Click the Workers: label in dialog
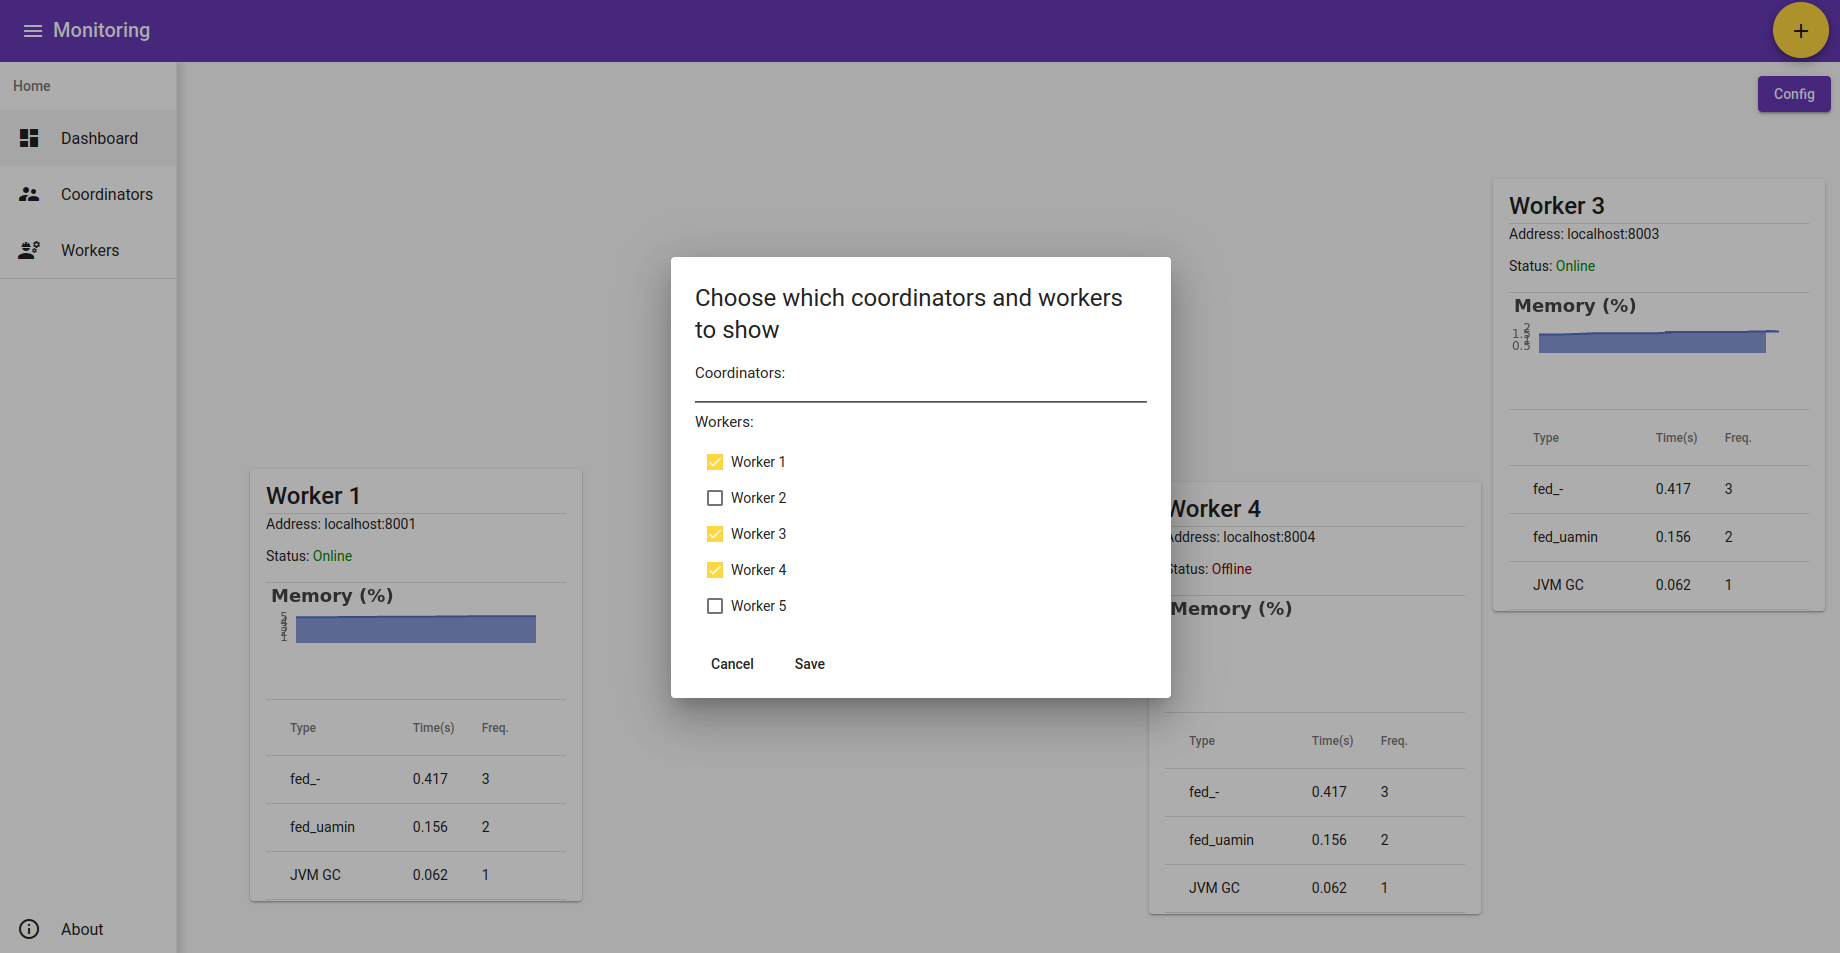 tap(724, 422)
